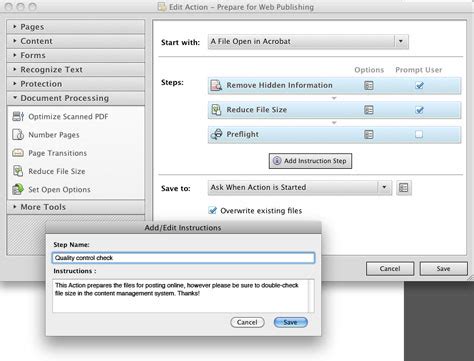Image resolution: width=474 pixels, height=361 pixels.
Task: Select the Set Open Options label
Action: (x=59, y=190)
